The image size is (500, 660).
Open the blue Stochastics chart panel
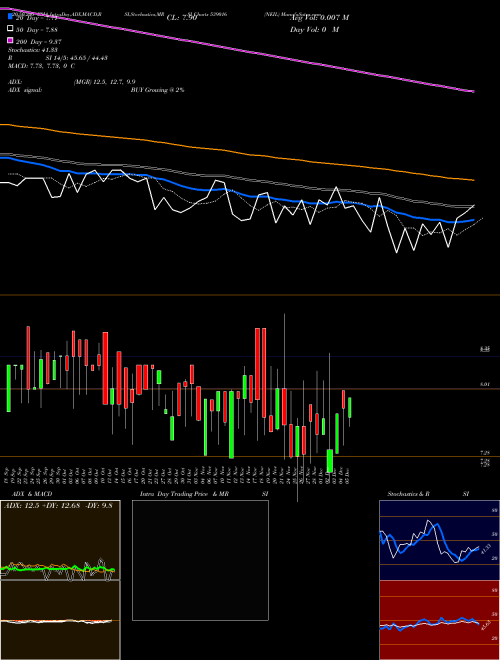coord(439,540)
